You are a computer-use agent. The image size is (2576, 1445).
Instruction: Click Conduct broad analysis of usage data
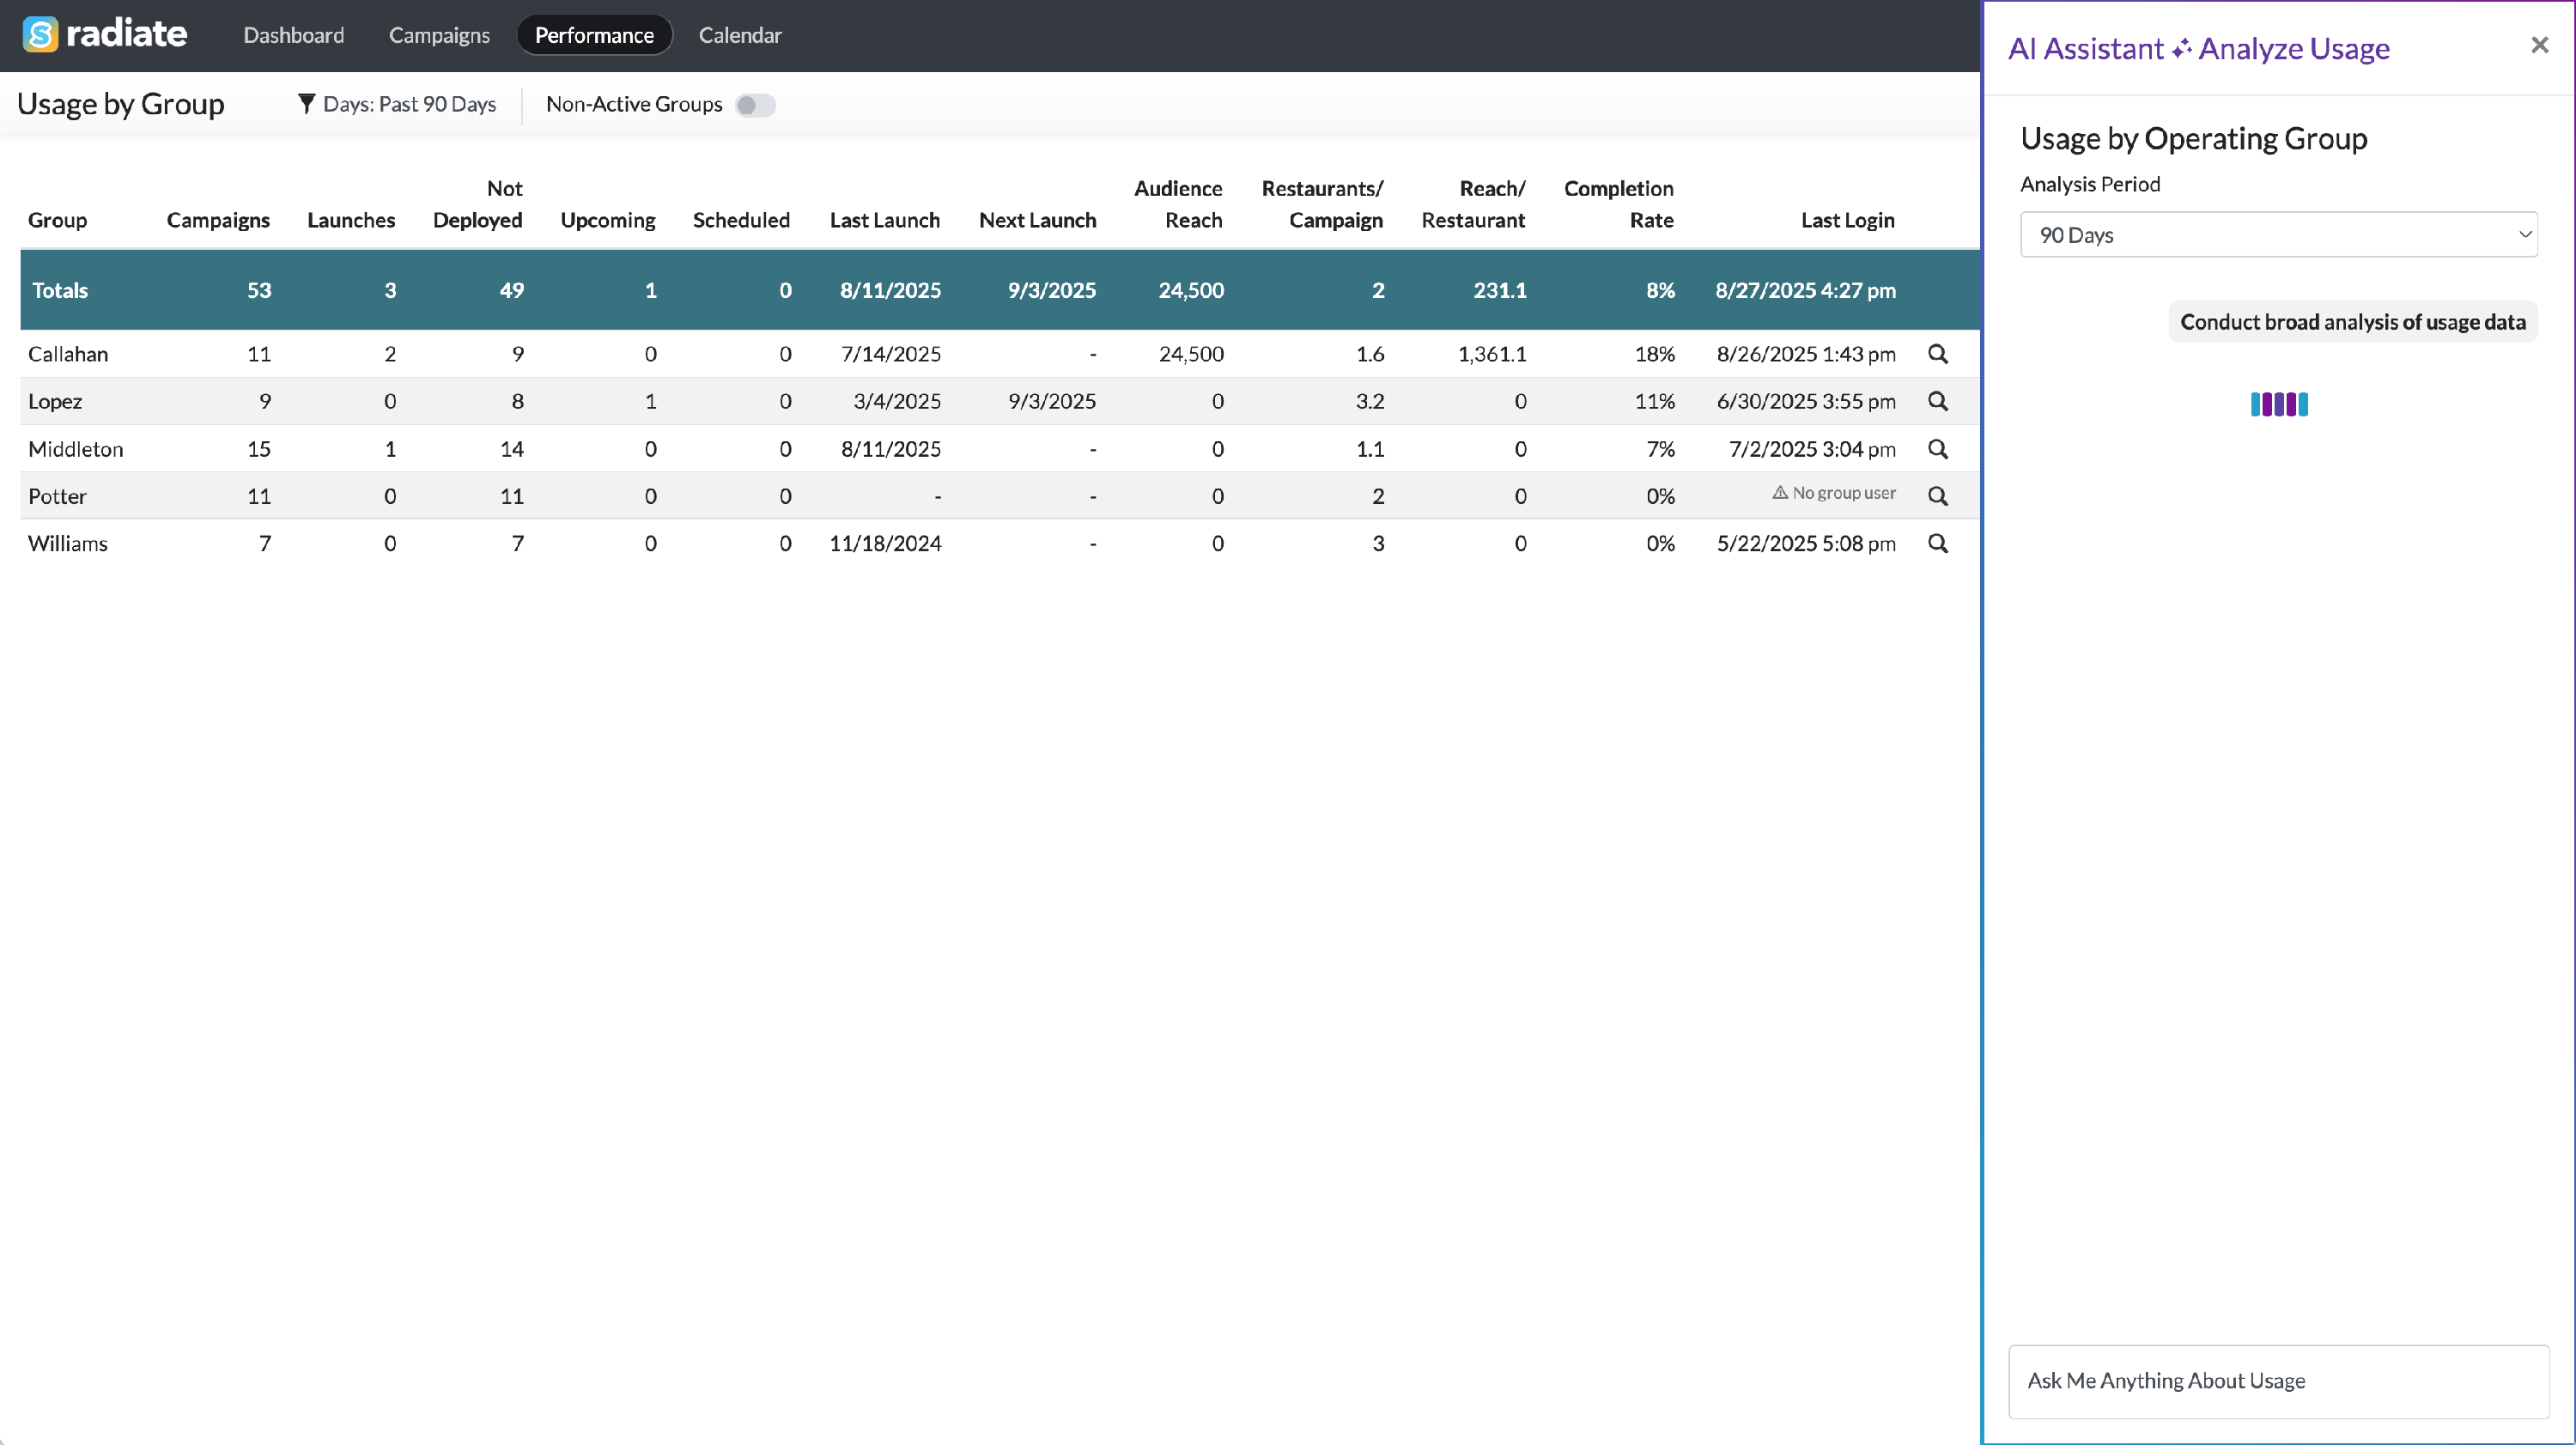click(x=2352, y=322)
